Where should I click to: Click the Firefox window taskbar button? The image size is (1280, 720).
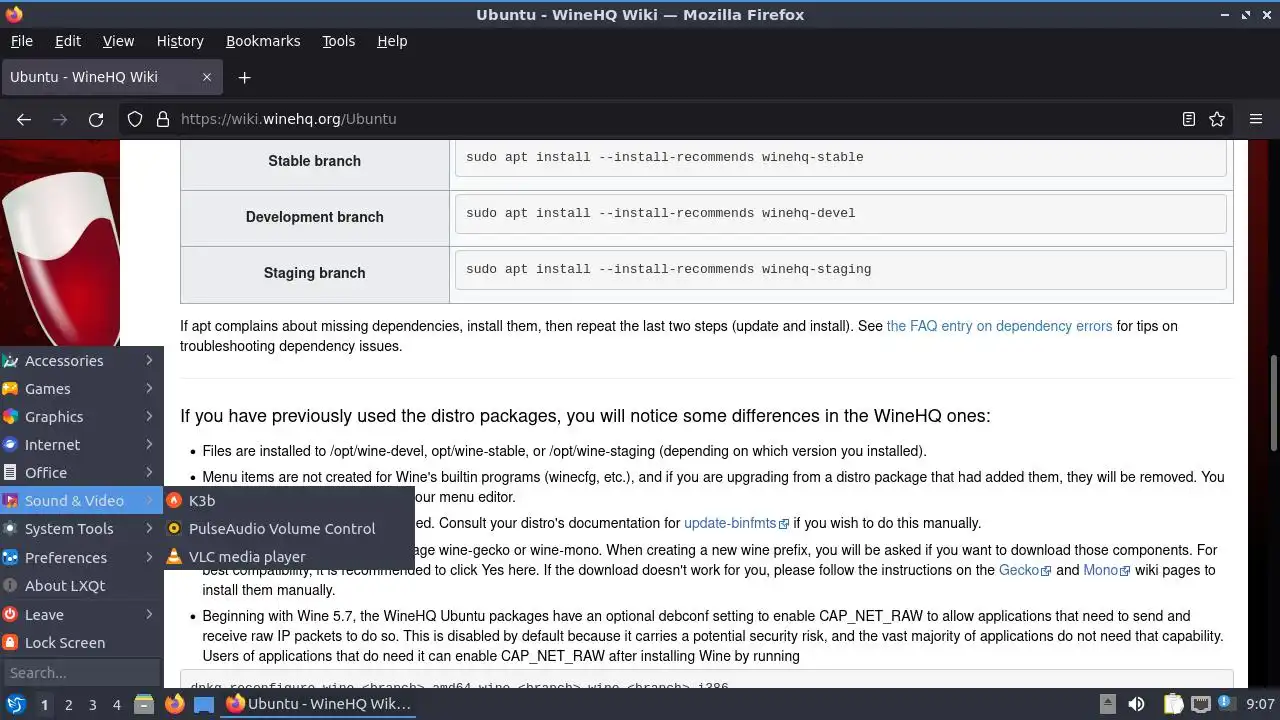(318, 704)
